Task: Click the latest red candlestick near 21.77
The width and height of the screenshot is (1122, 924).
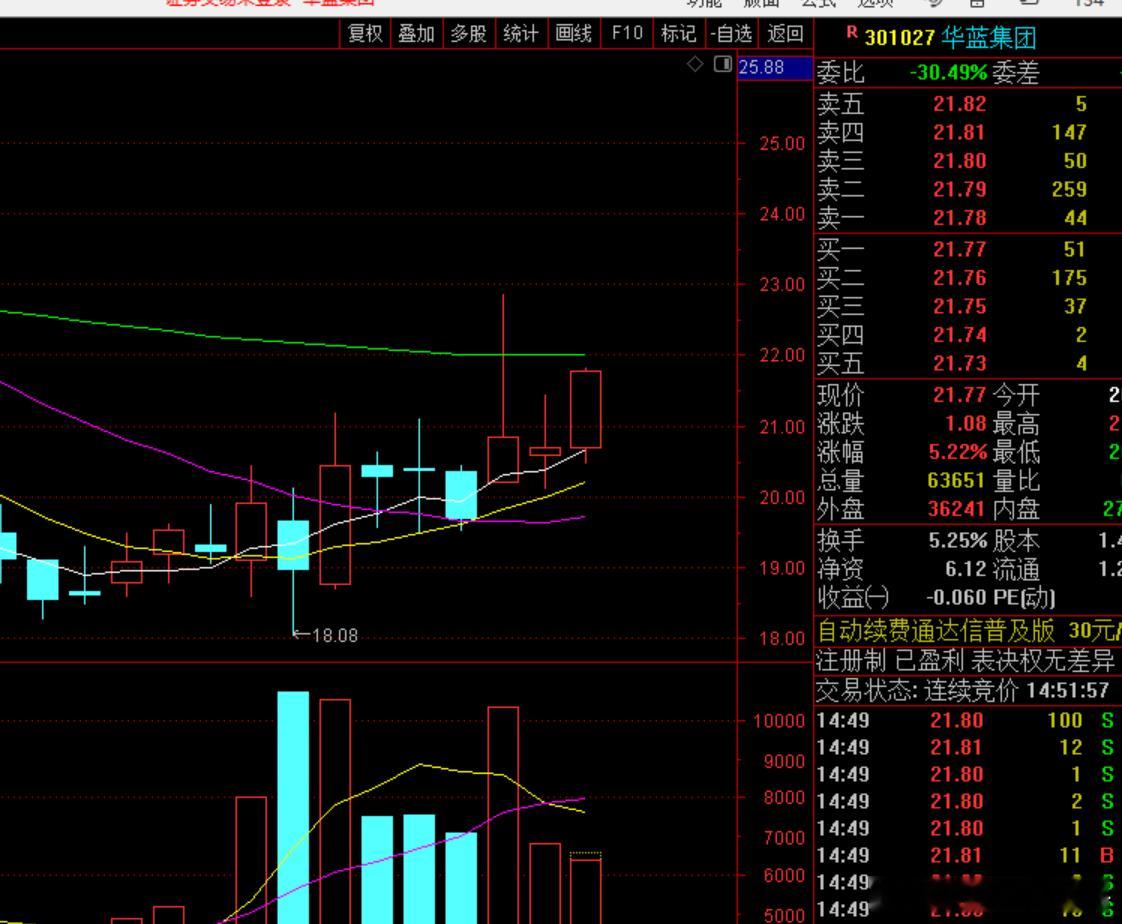Action: click(x=585, y=409)
